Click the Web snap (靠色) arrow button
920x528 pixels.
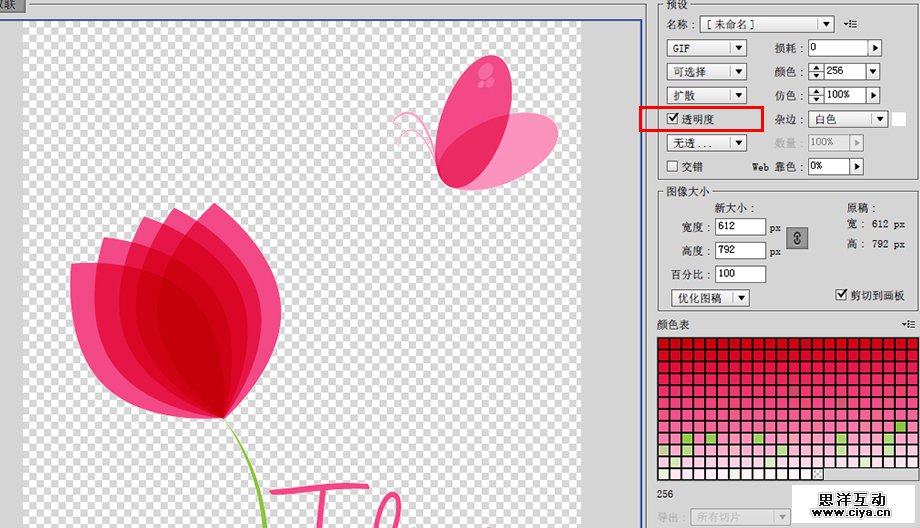pos(857,166)
